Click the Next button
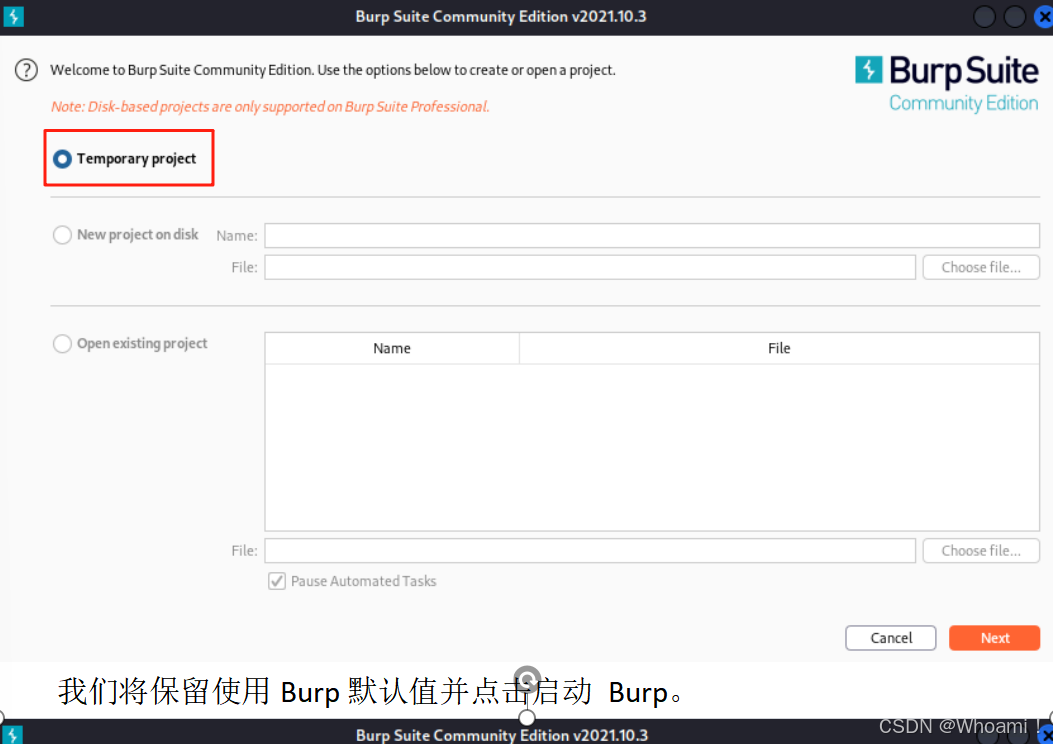 pyautogui.click(x=994, y=638)
